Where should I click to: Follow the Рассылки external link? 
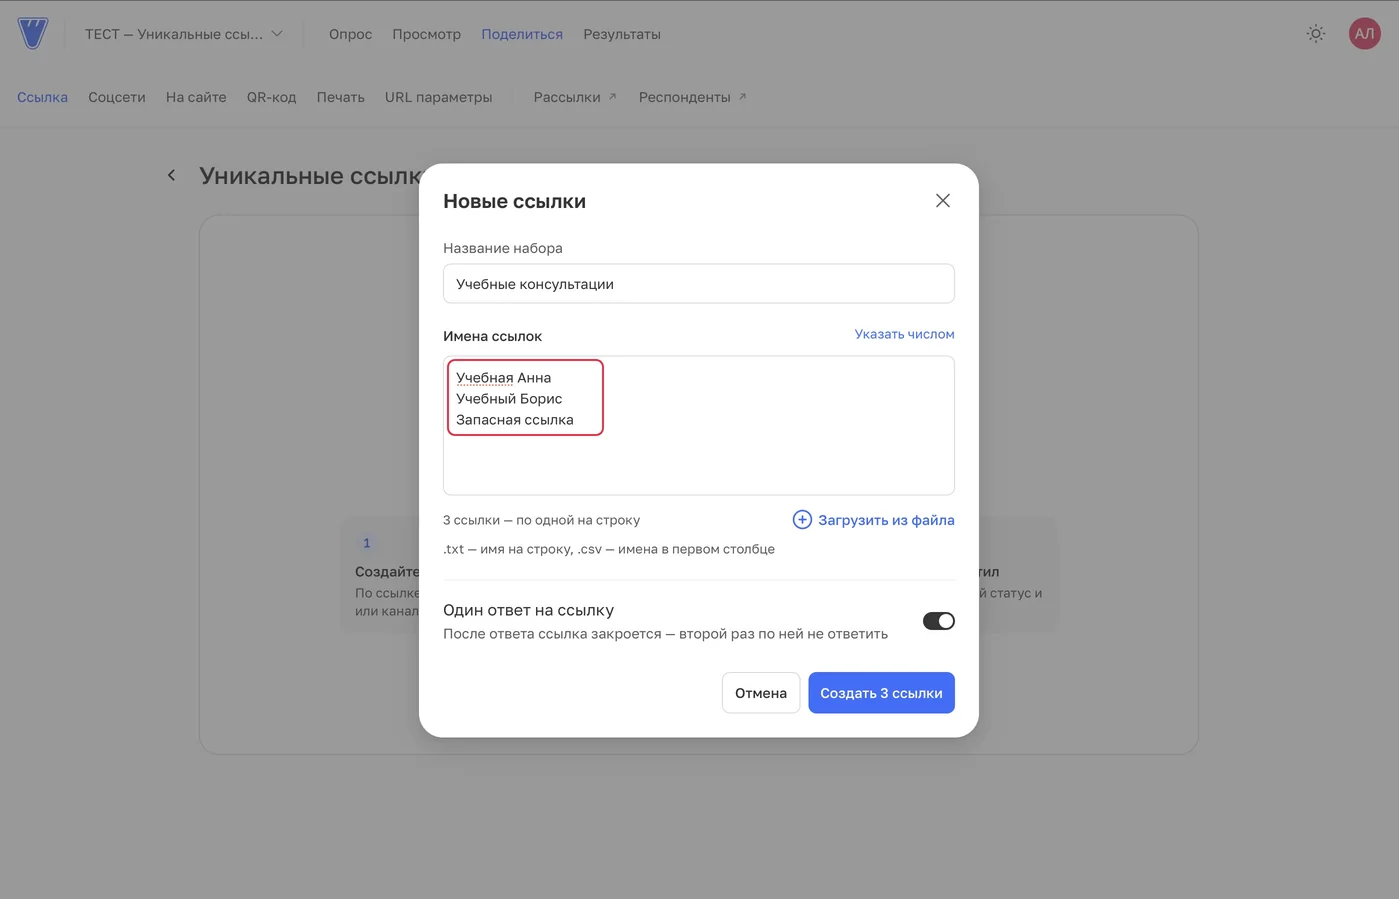pyautogui.click(x=575, y=97)
